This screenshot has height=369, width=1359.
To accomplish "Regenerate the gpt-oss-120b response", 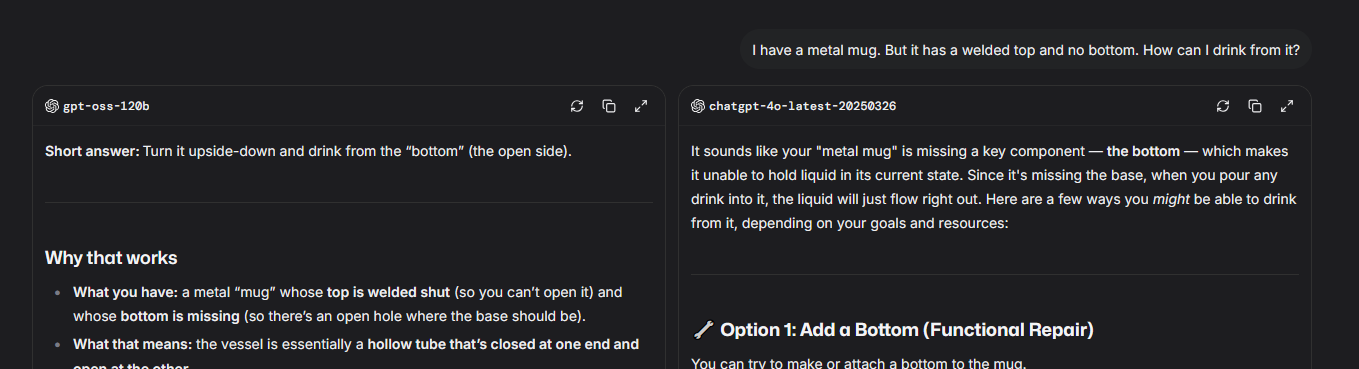I will point(577,106).
